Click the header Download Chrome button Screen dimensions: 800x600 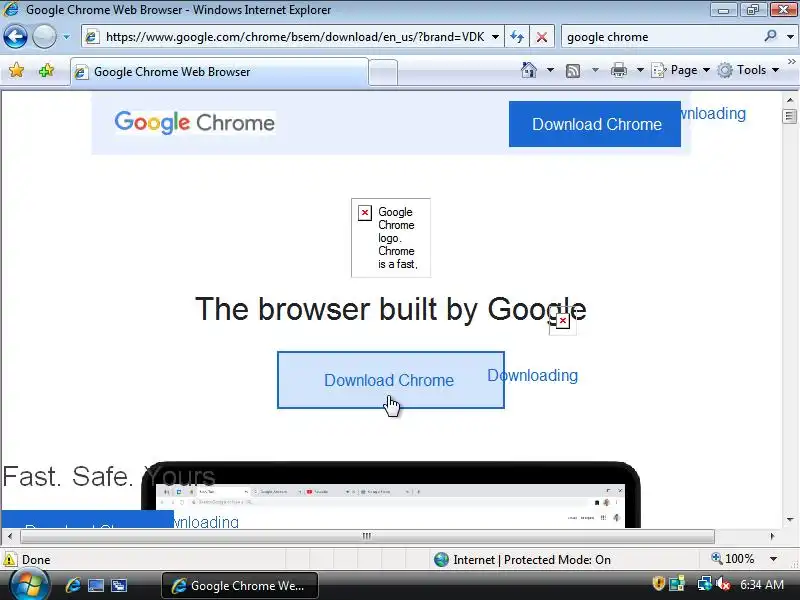(x=595, y=124)
